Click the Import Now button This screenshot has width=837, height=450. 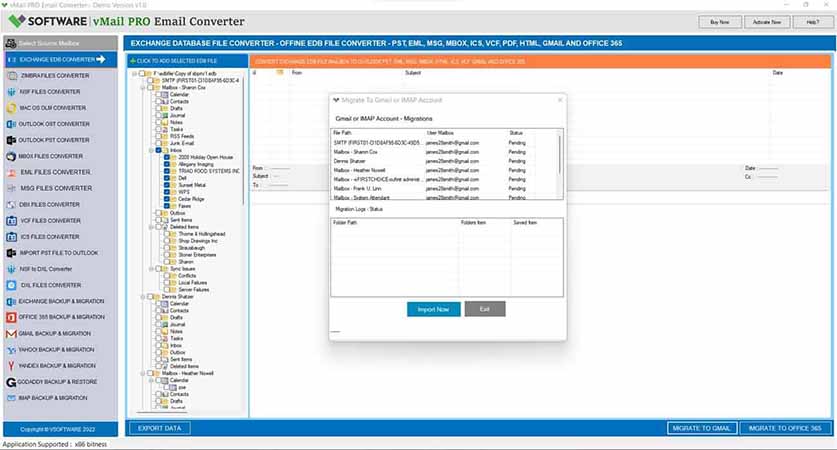(433, 310)
